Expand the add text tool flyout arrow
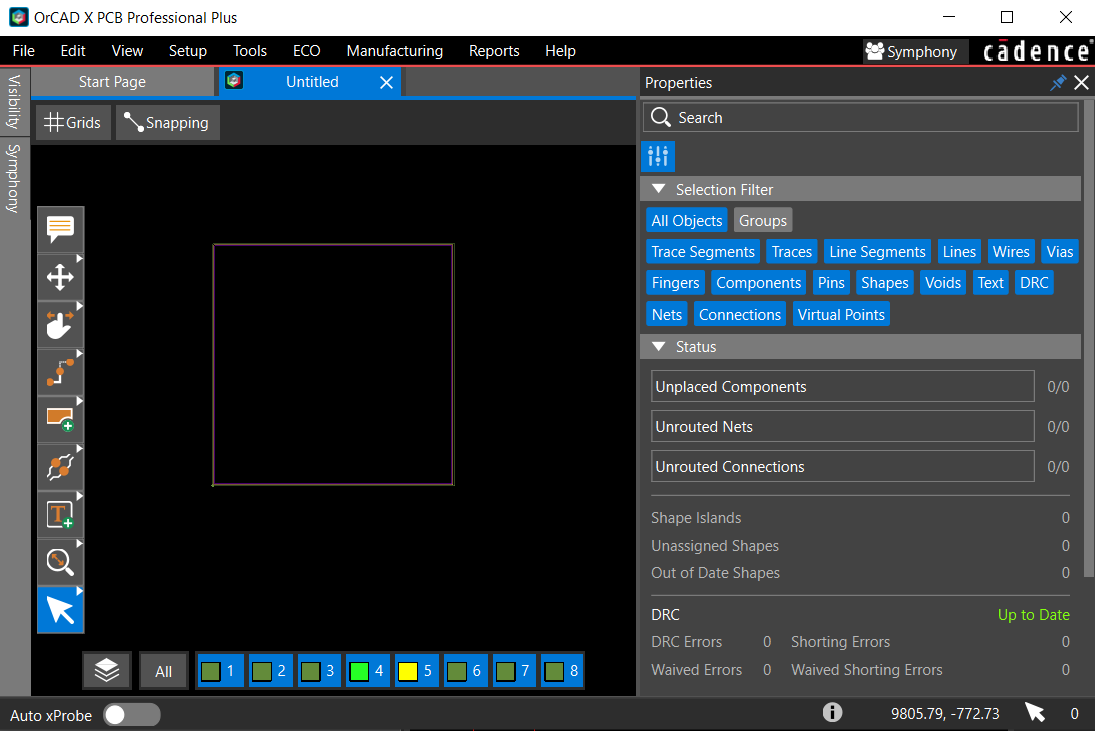The height and width of the screenshot is (731, 1095). coord(79,496)
